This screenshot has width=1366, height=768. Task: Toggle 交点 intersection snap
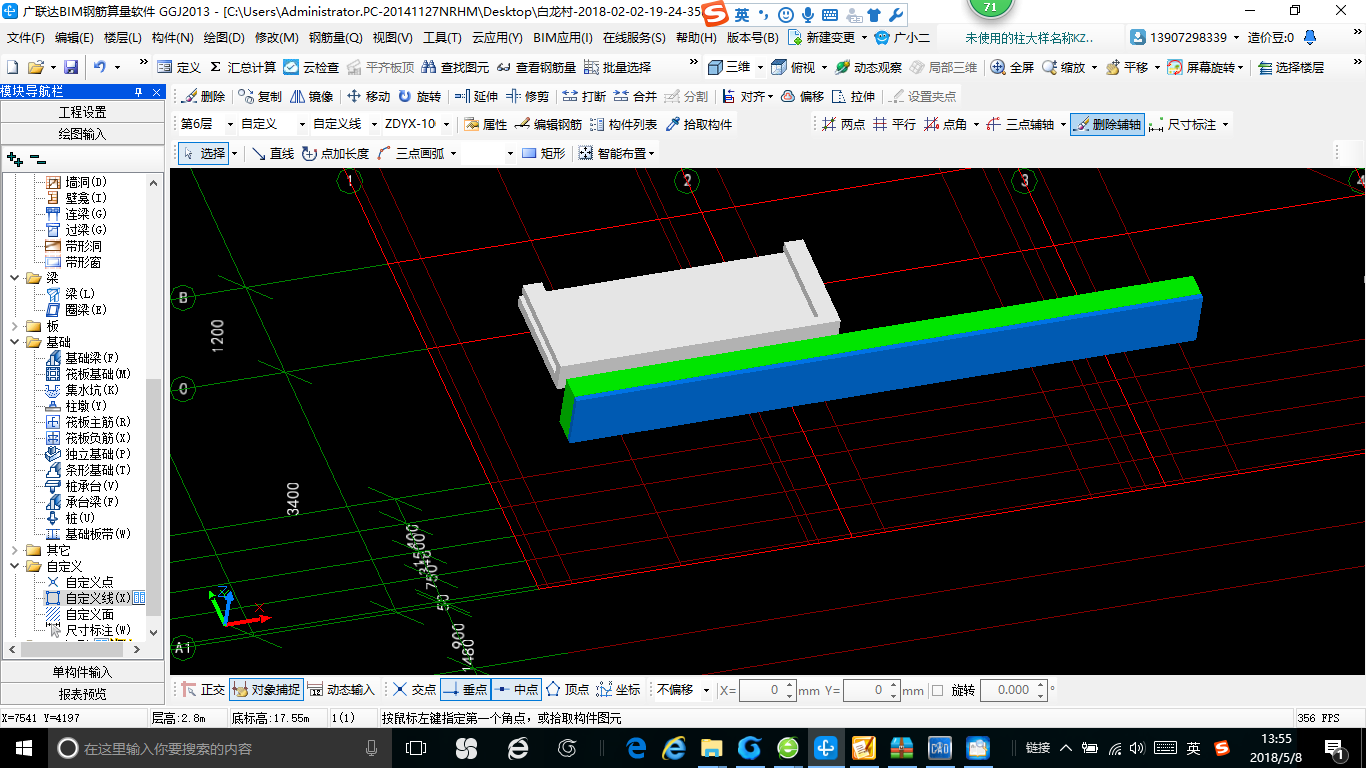click(x=414, y=690)
